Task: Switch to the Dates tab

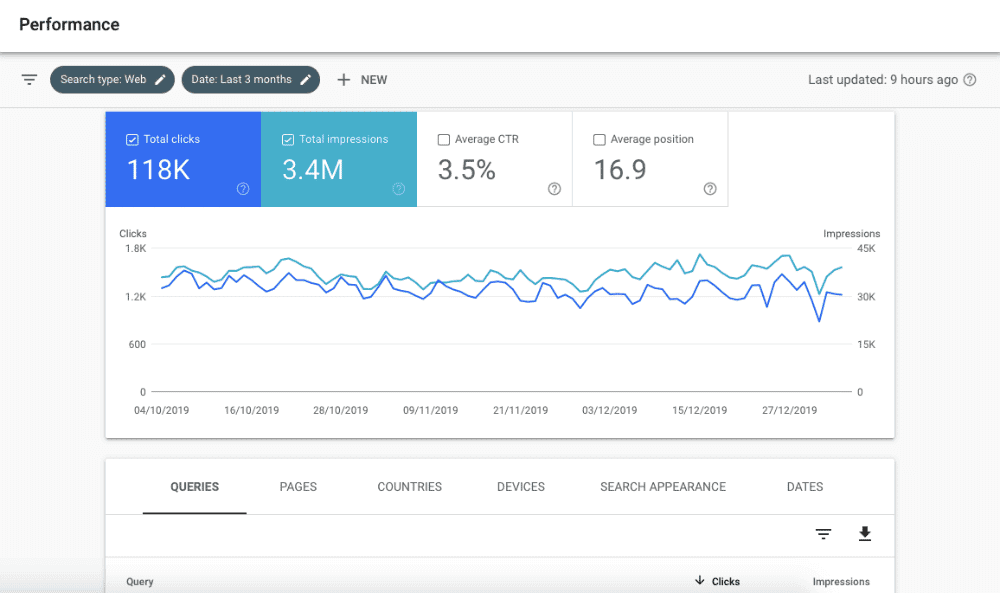Action: point(805,487)
